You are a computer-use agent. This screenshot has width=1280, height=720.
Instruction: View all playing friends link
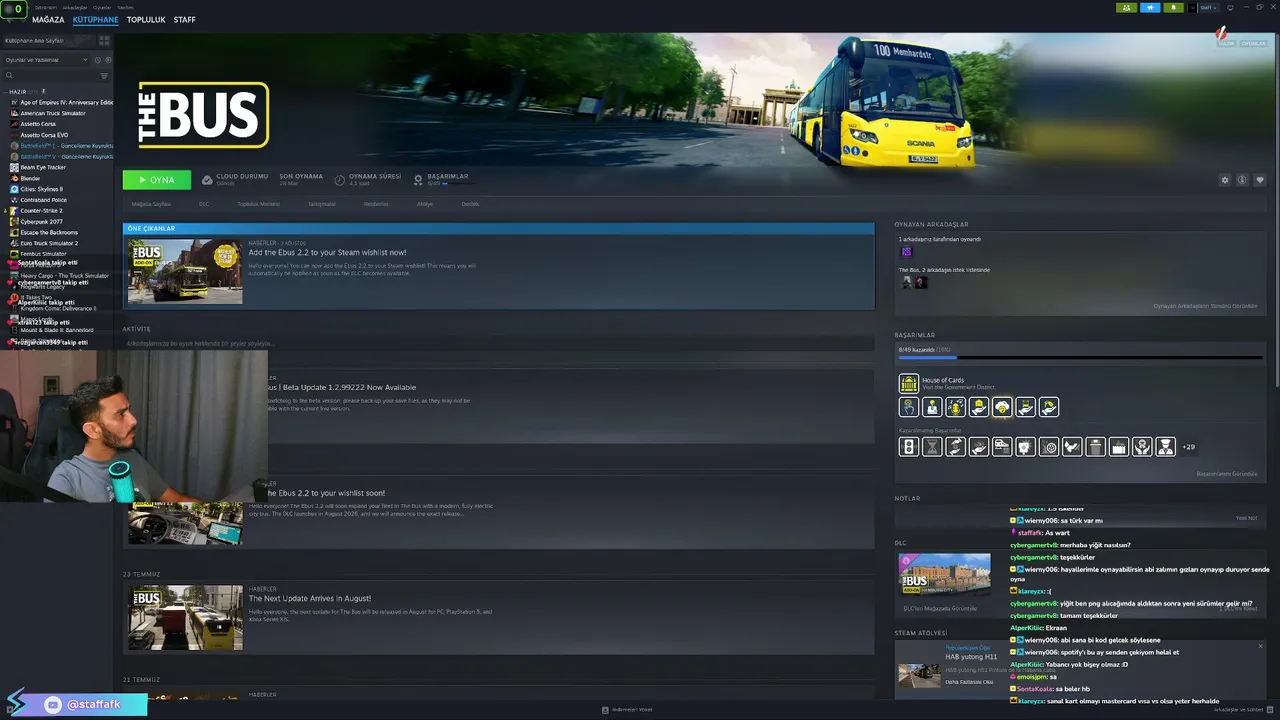coord(1205,306)
